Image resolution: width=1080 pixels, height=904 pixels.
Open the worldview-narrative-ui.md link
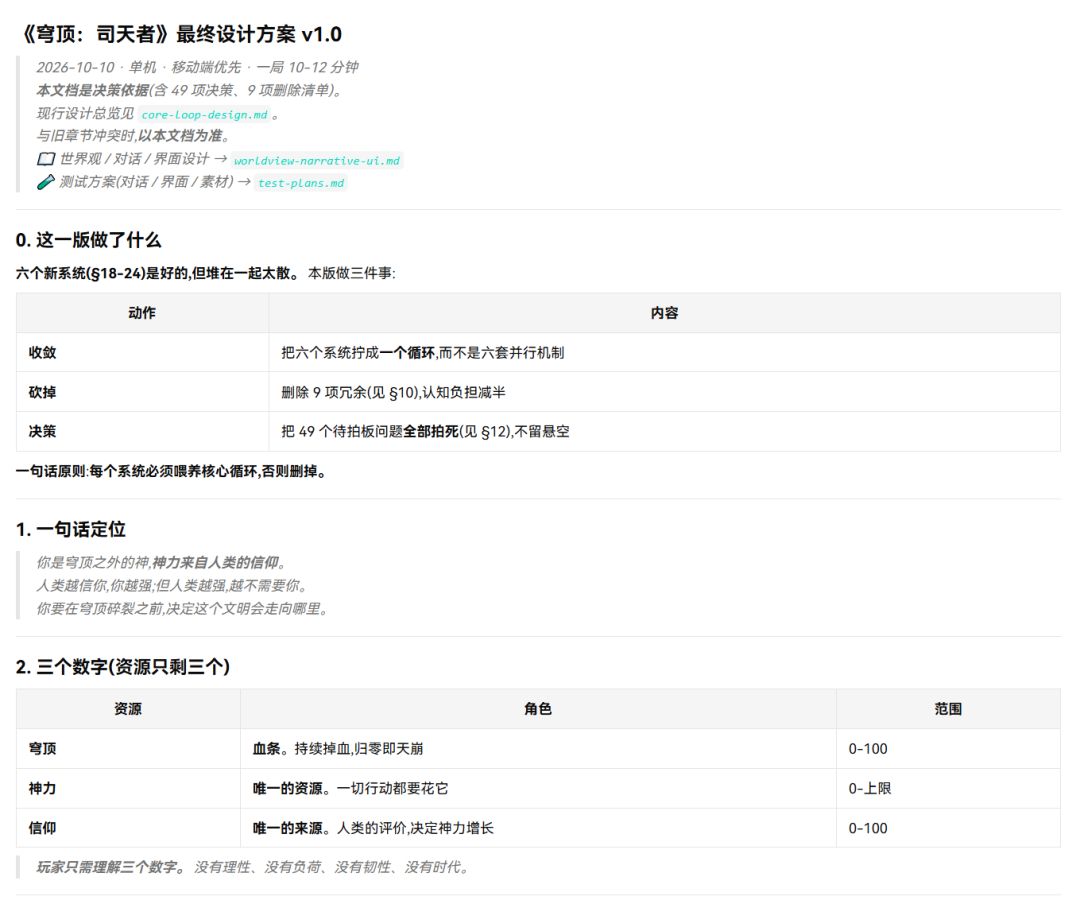coord(317,161)
